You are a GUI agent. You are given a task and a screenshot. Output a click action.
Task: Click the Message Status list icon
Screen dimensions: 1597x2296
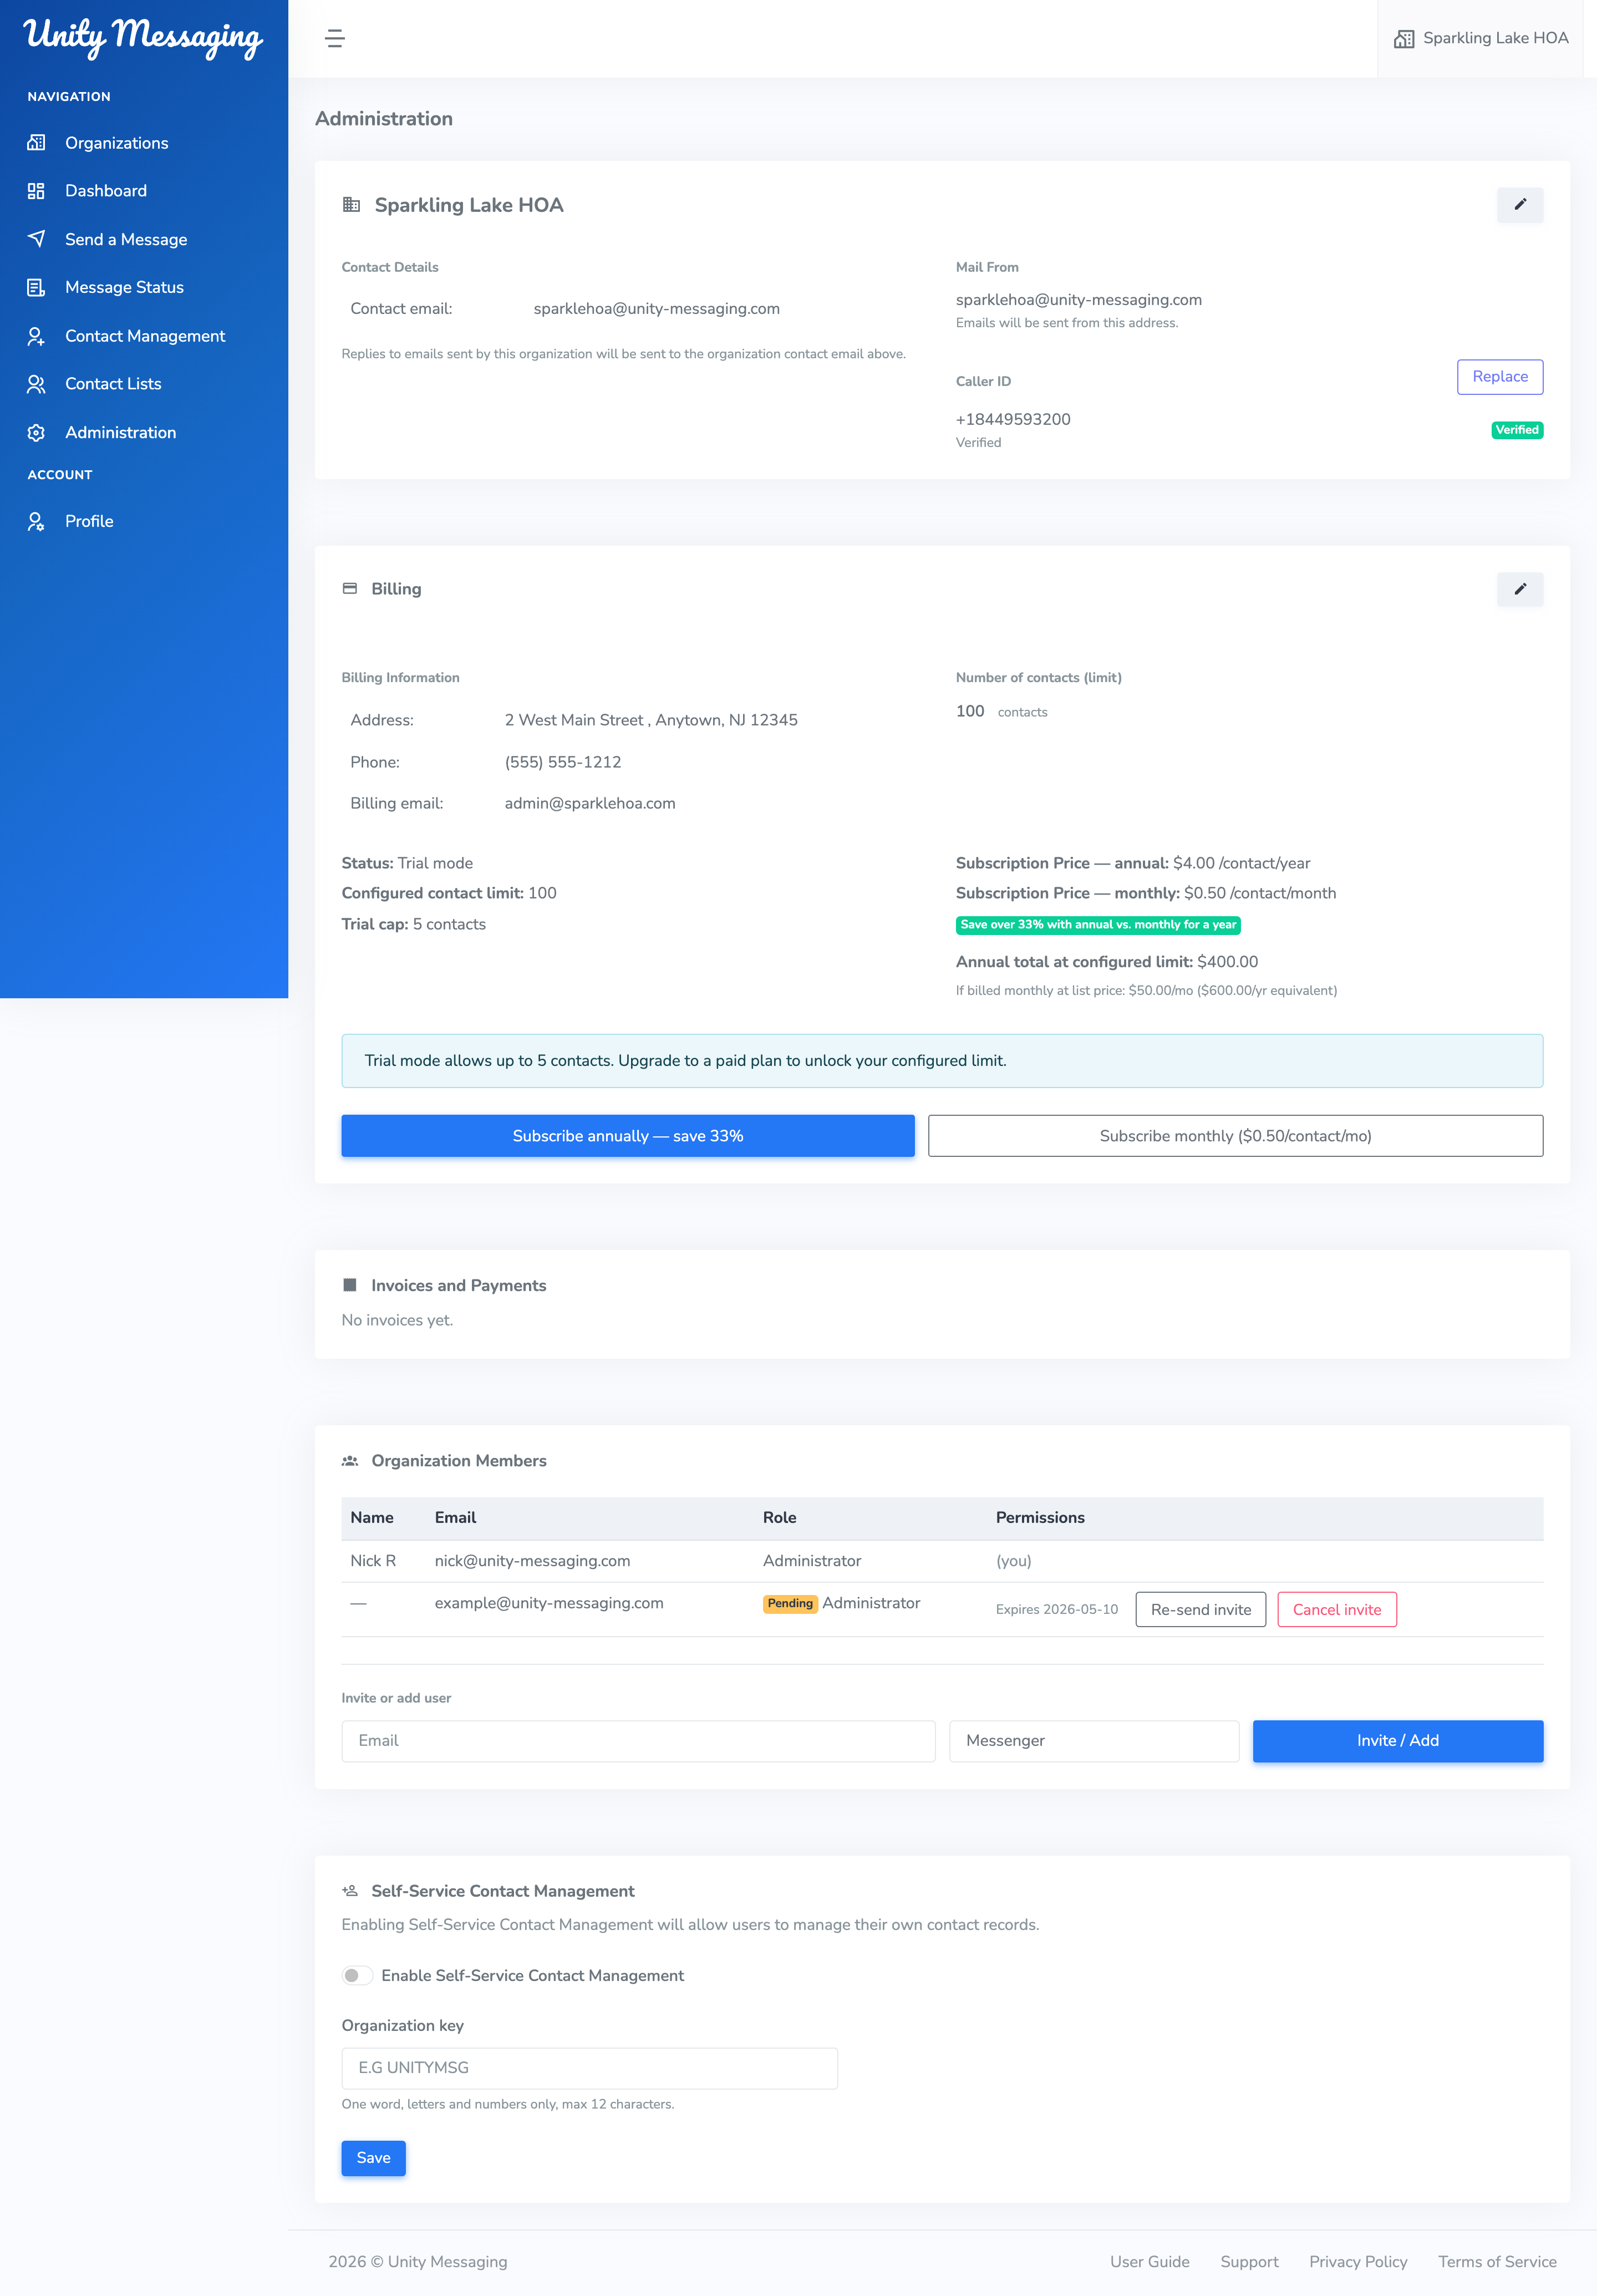tap(36, 288)
